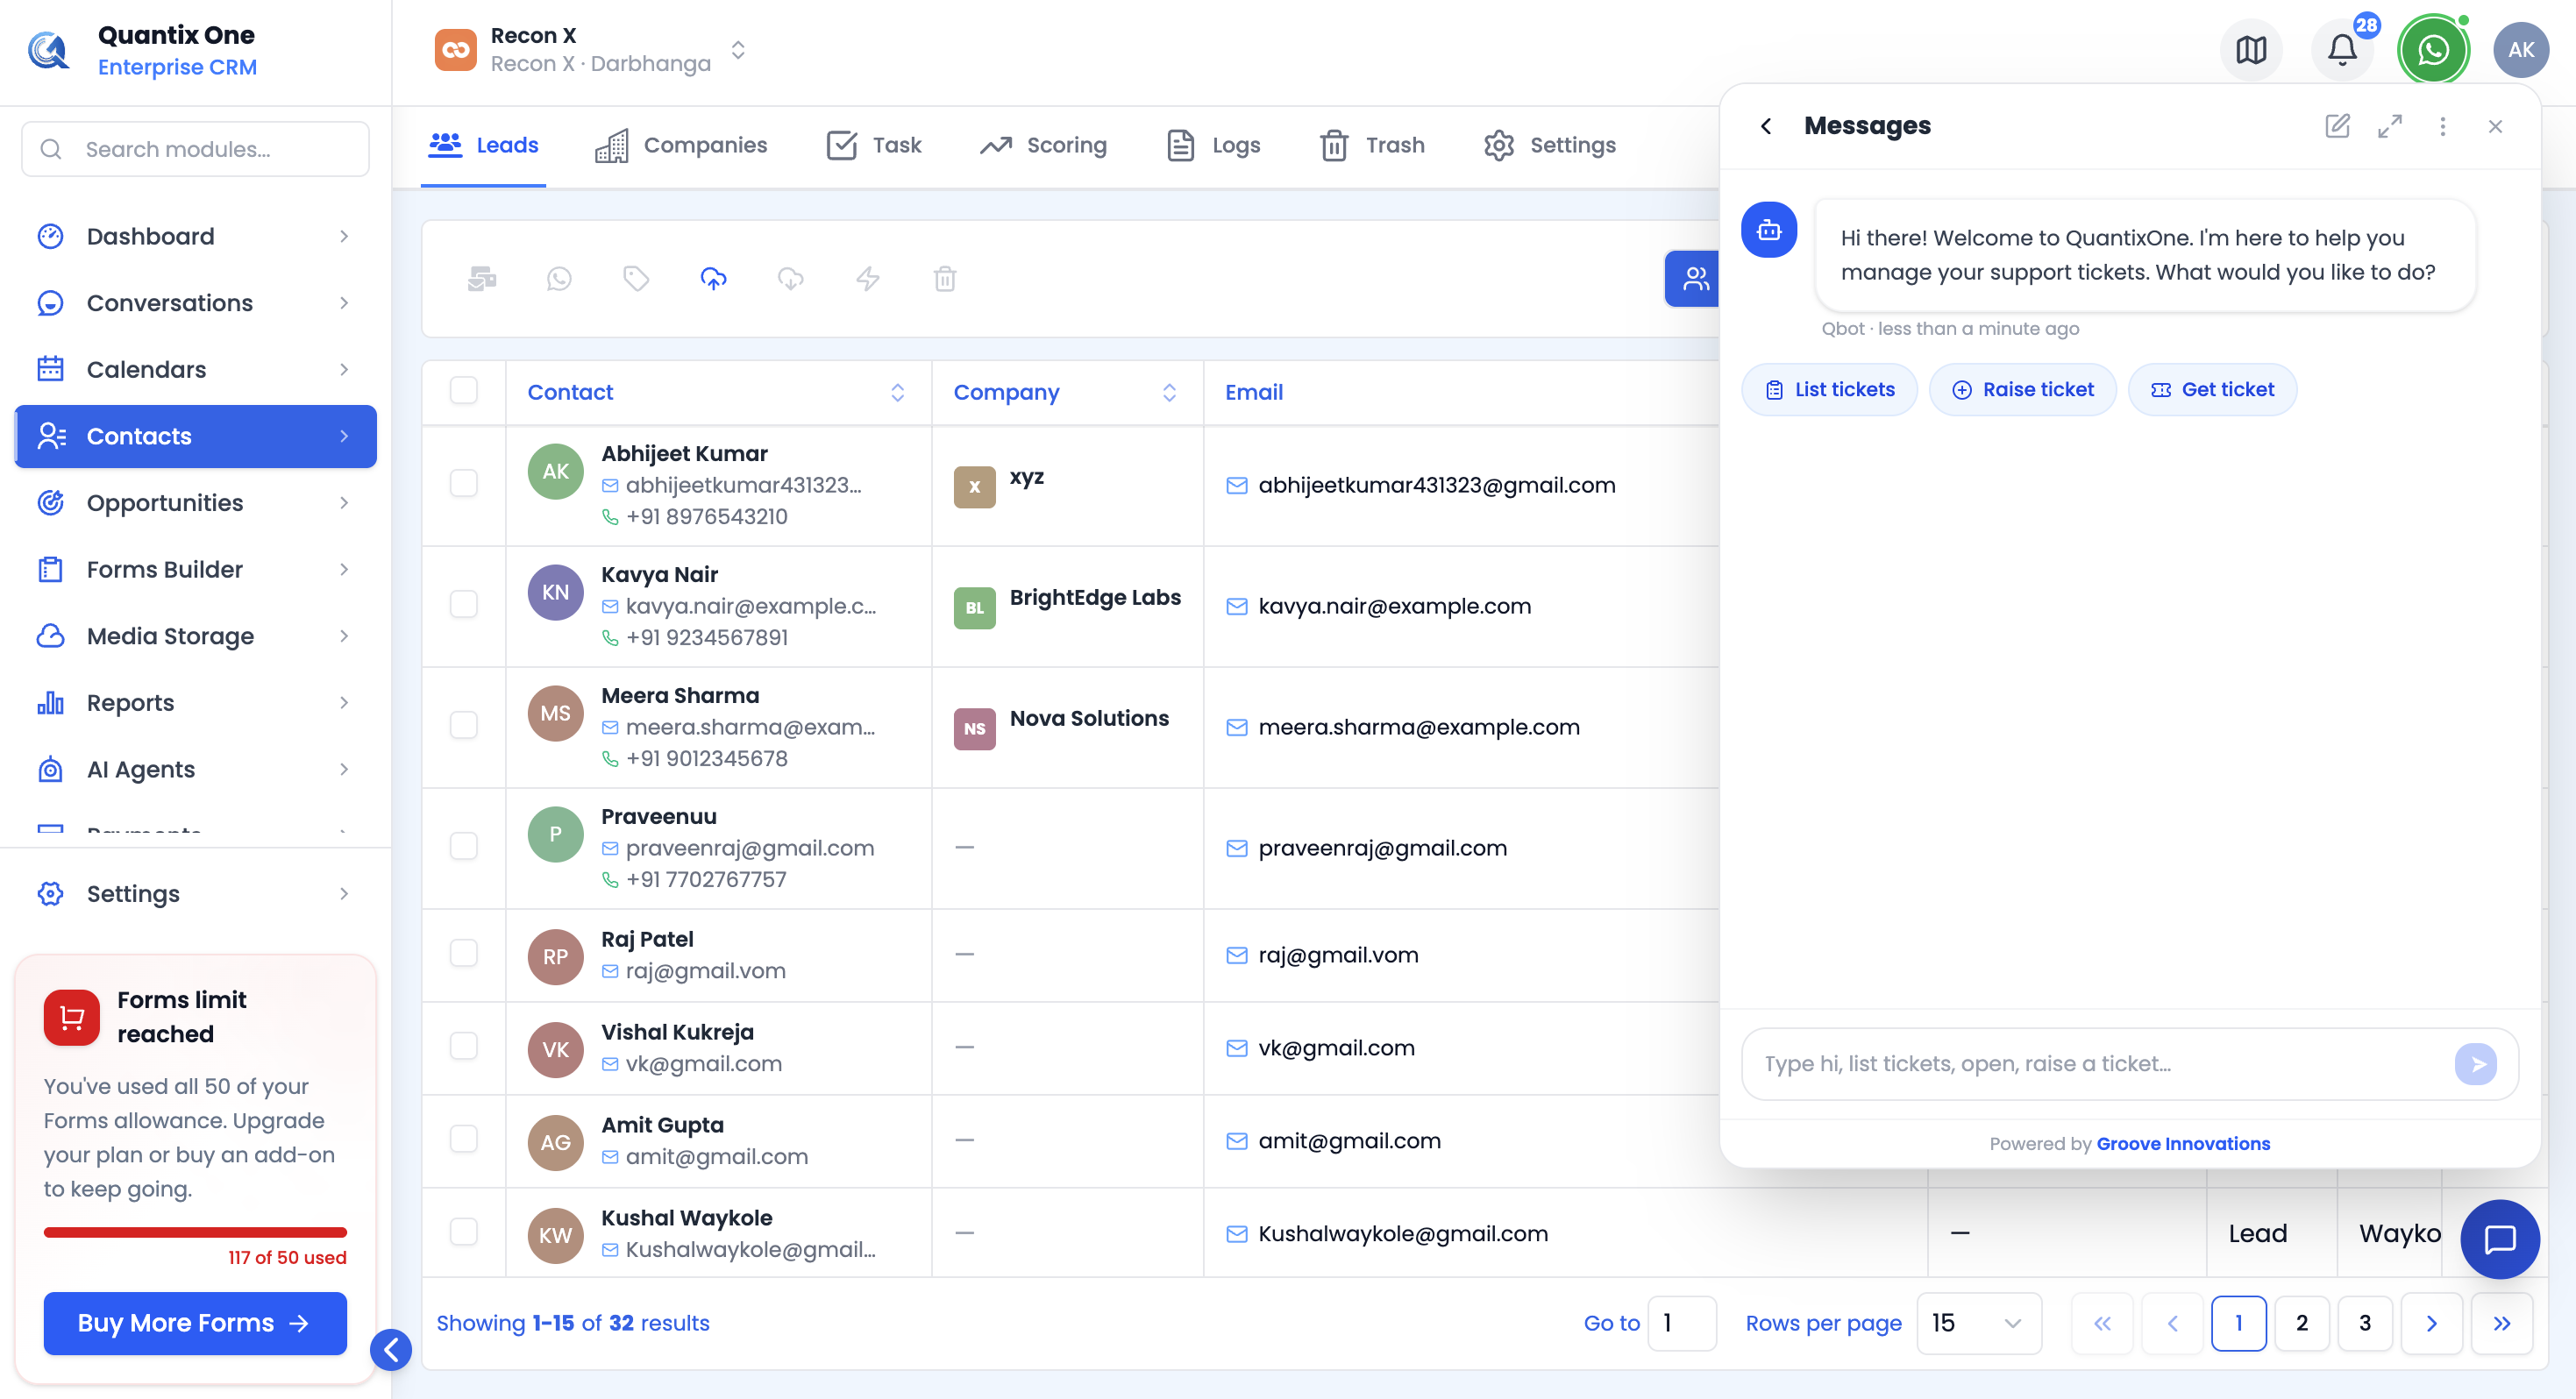This screenshot has height=1399, width=2576.
Task: Switch to the Trash tab
Action: 1373,145
